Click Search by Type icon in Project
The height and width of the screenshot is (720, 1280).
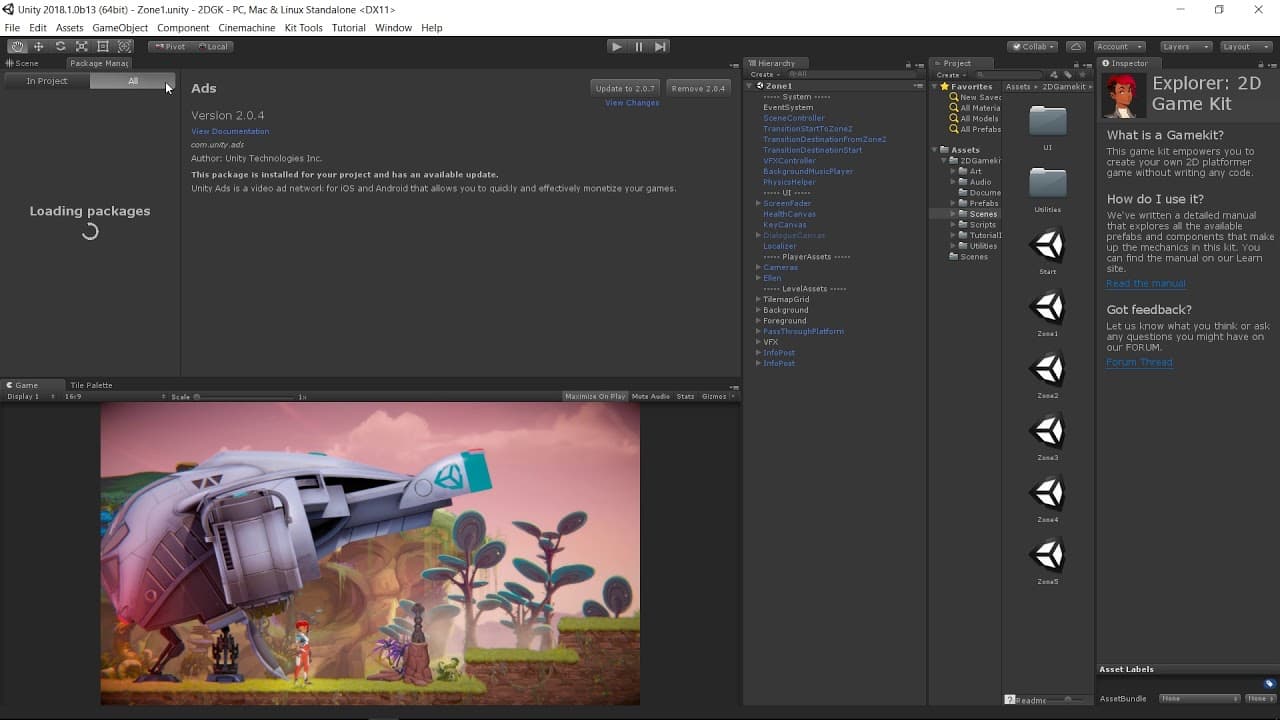pyautogui.click(x=1054, y=75)
